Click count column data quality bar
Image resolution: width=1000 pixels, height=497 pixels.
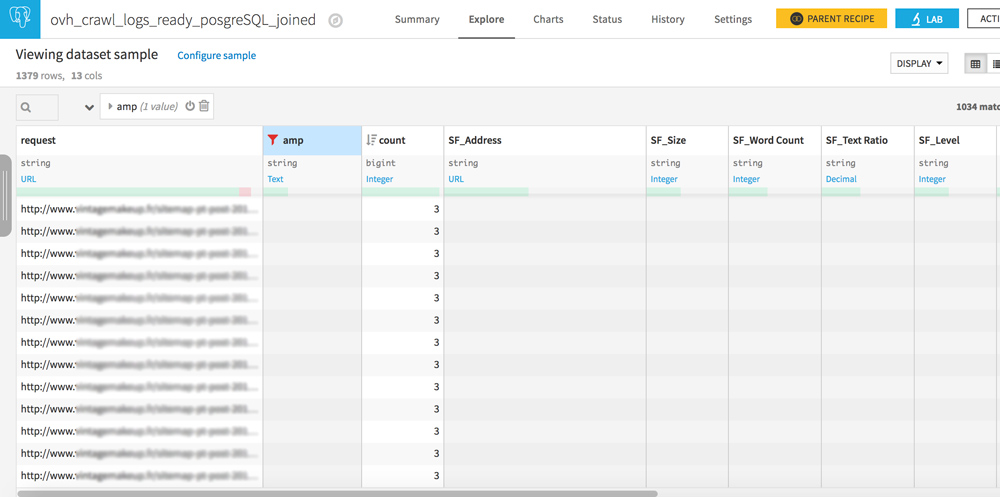click(401, 191)
